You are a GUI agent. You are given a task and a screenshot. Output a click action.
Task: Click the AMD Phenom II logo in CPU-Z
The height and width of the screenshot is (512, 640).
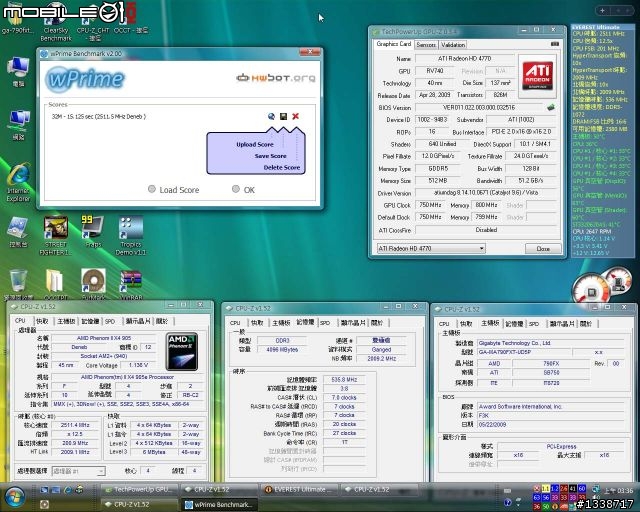point(182,352)
